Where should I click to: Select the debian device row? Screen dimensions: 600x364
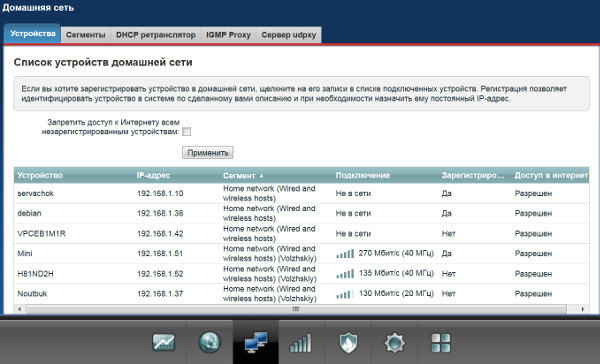(x=302, y=213)
